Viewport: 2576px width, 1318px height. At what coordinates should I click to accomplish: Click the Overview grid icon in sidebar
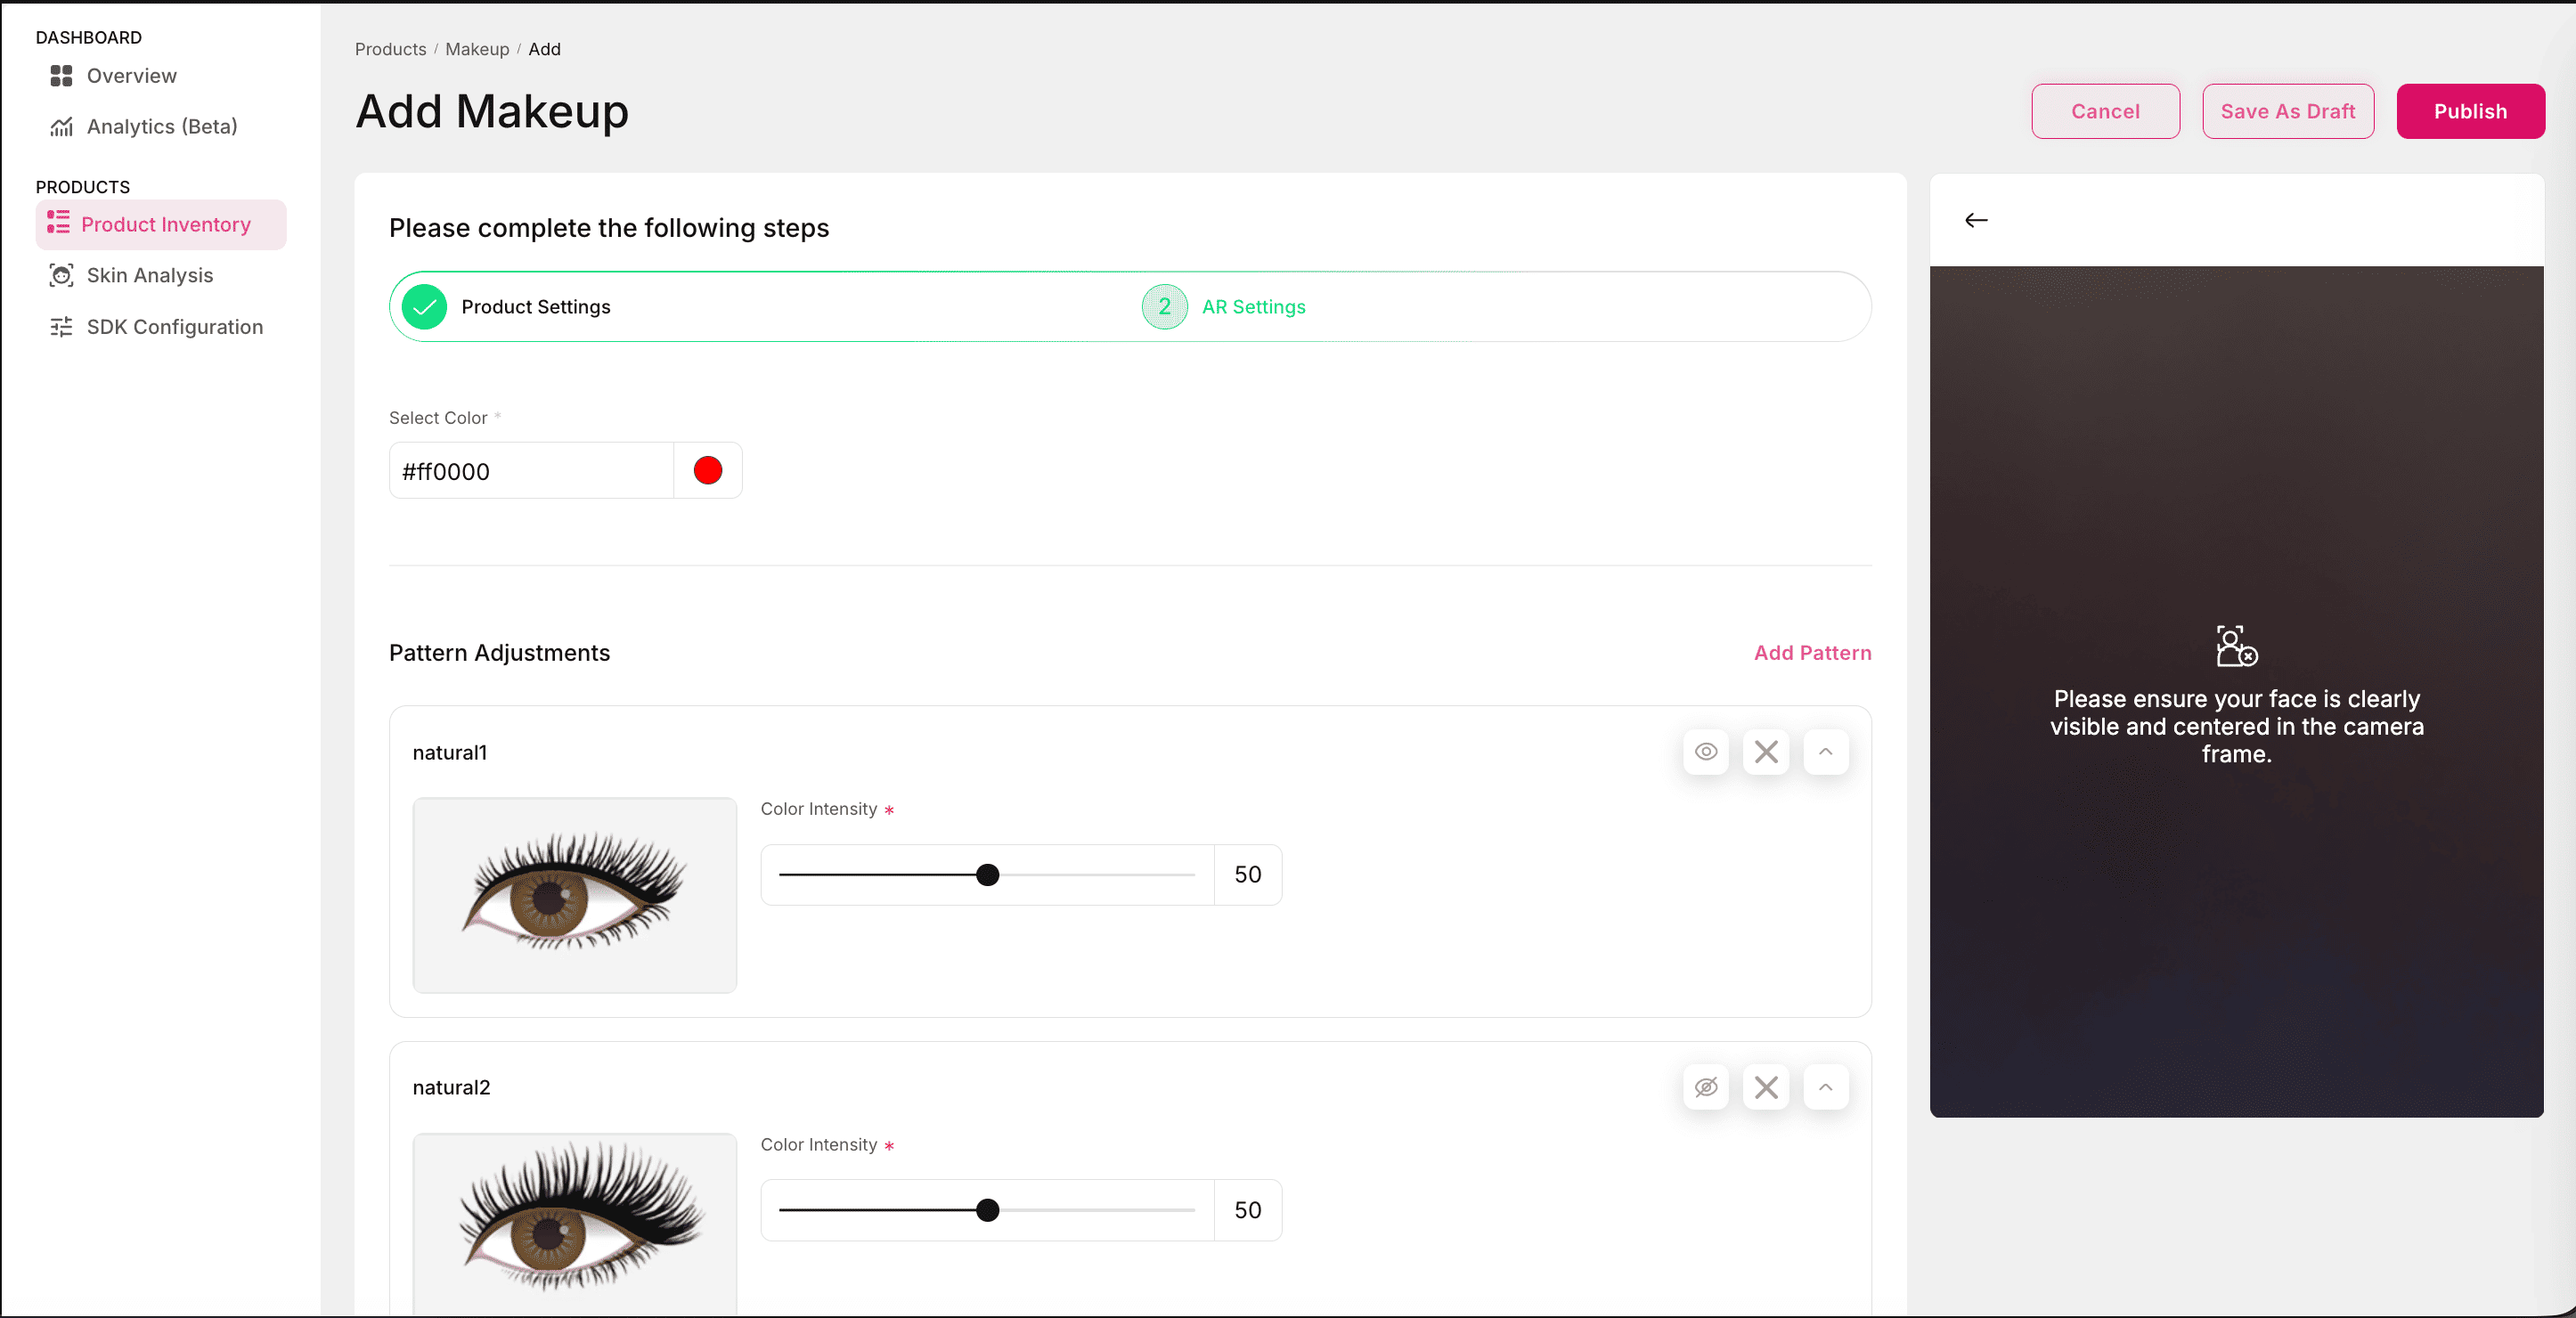[61, 76]
